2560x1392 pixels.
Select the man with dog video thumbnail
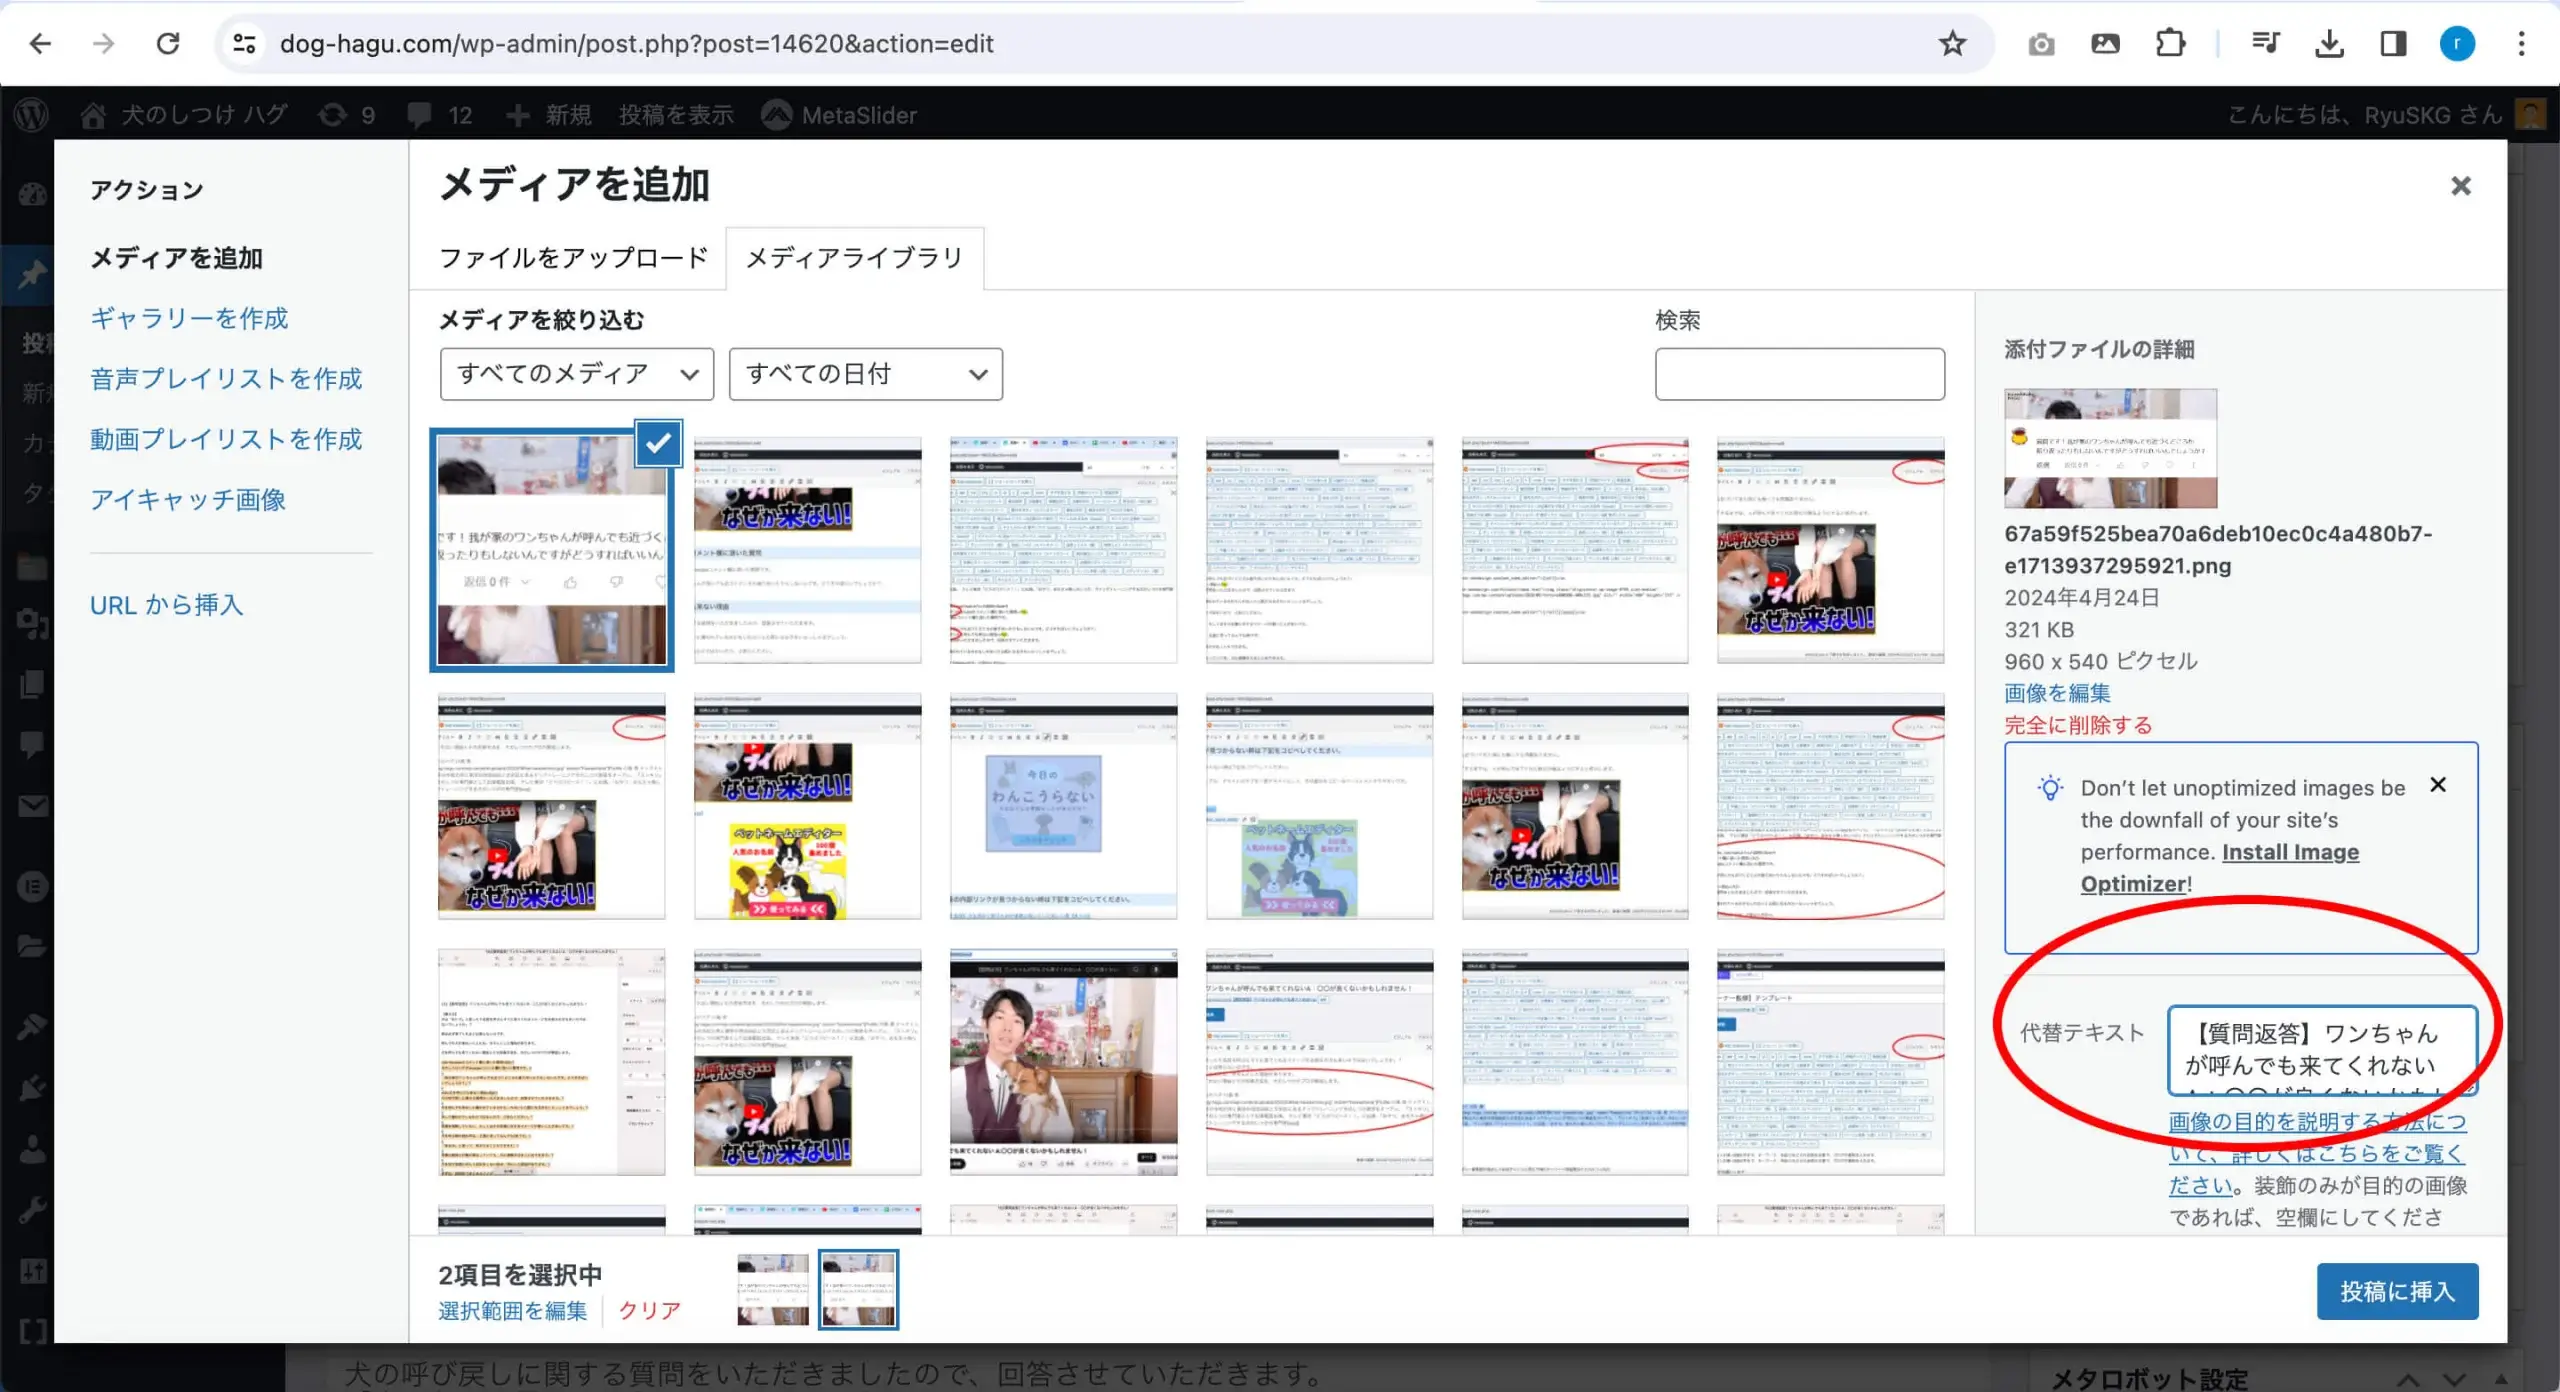click(1063, 1061)
